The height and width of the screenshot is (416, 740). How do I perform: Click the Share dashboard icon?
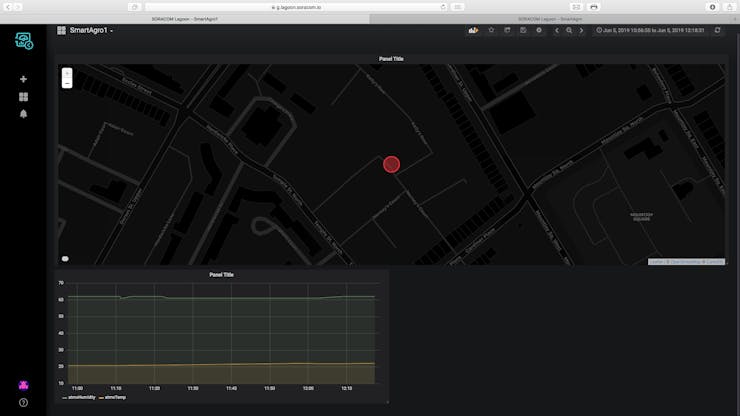click(x=507, y=30)
